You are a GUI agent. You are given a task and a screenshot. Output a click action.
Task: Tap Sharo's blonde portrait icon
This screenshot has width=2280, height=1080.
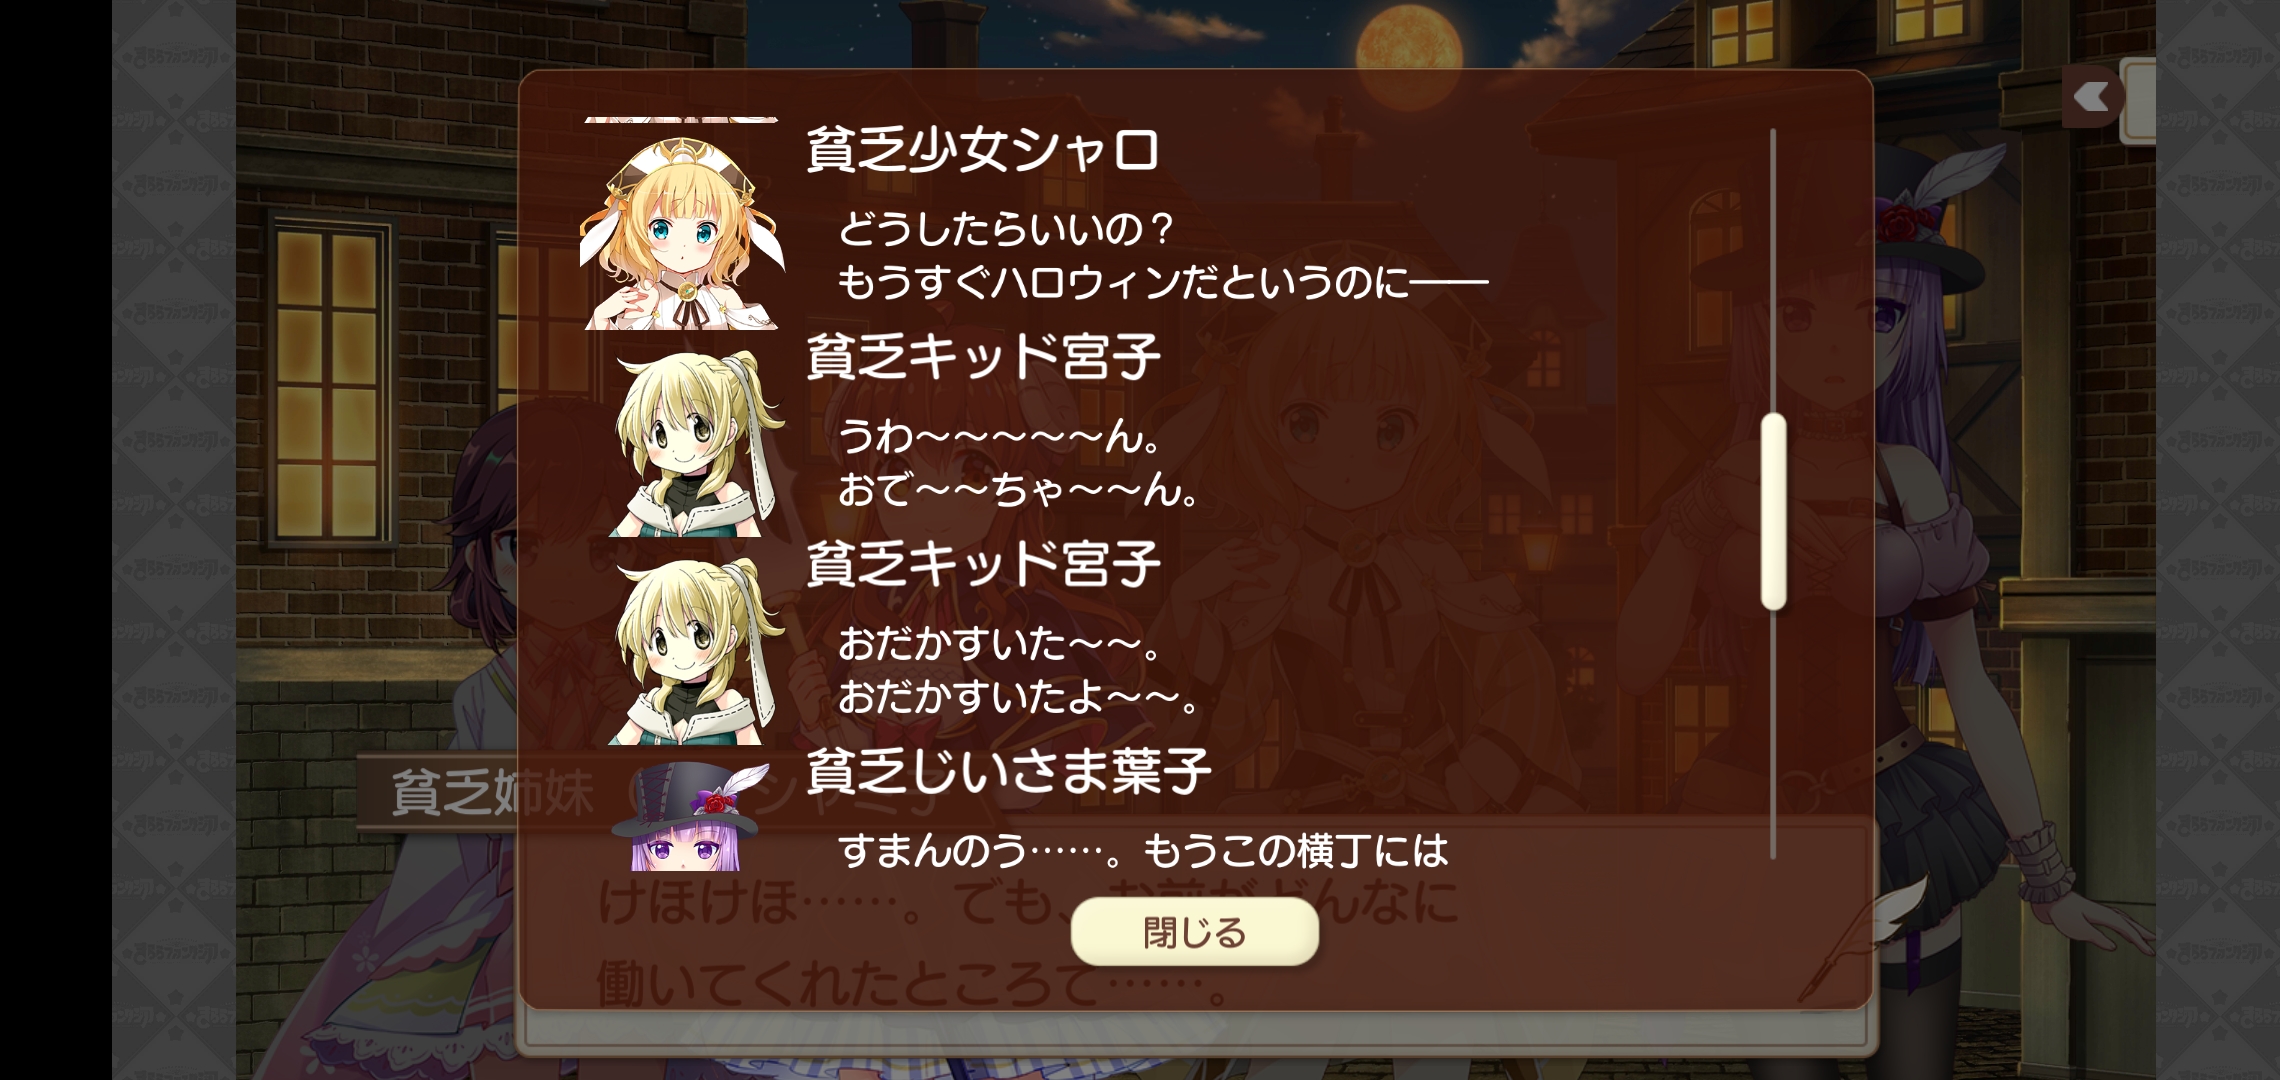pos(682,231)
